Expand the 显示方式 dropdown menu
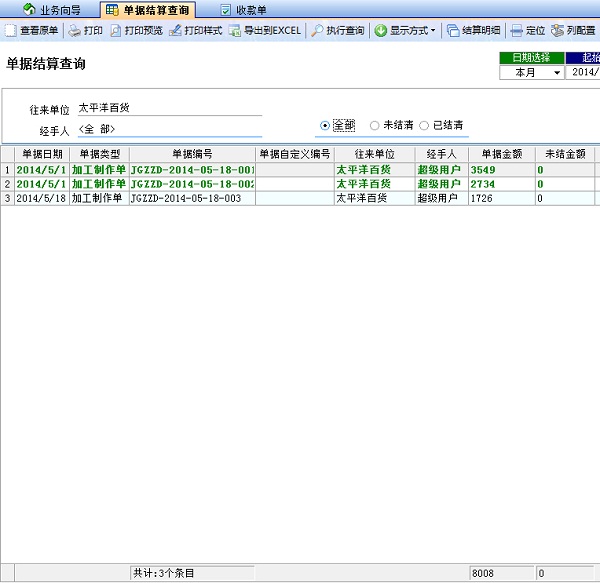The image size is (600, 583). (406, 31)
